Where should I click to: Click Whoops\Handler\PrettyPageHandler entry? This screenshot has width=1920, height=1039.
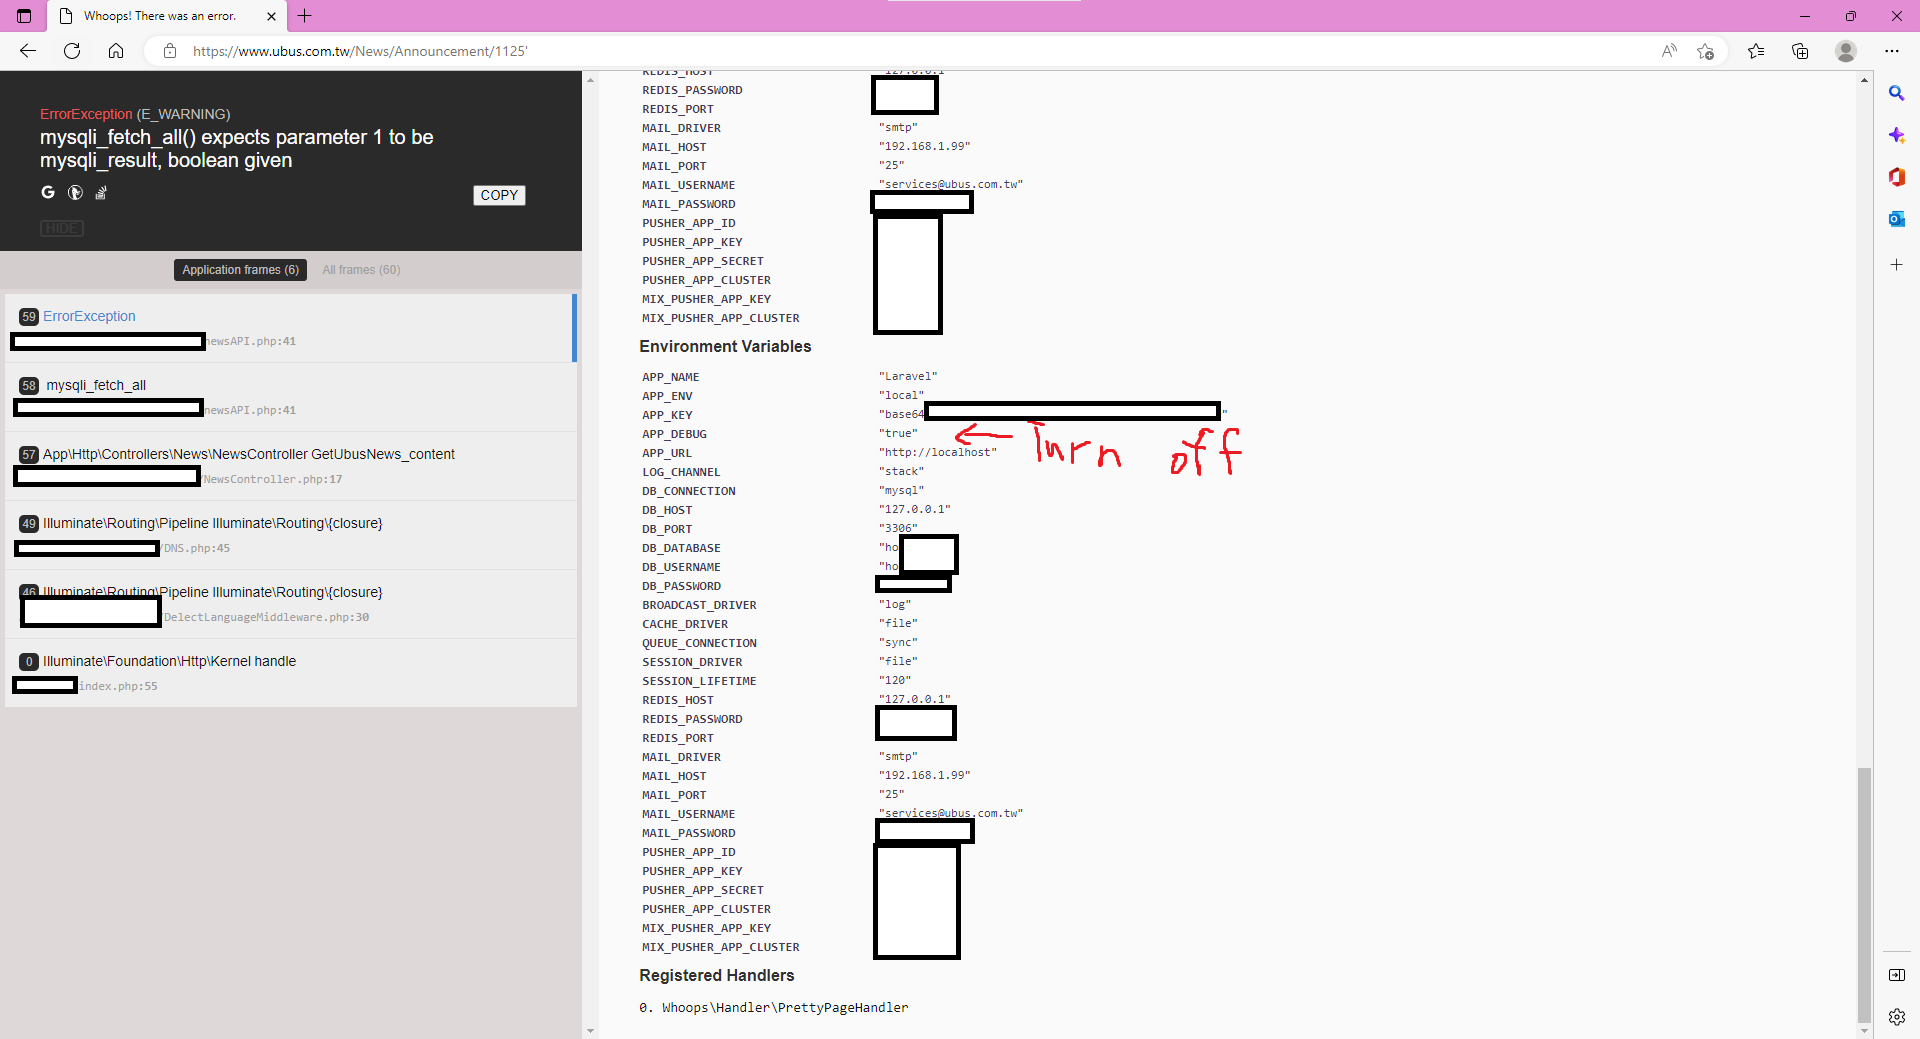(x=785, y=1007)
